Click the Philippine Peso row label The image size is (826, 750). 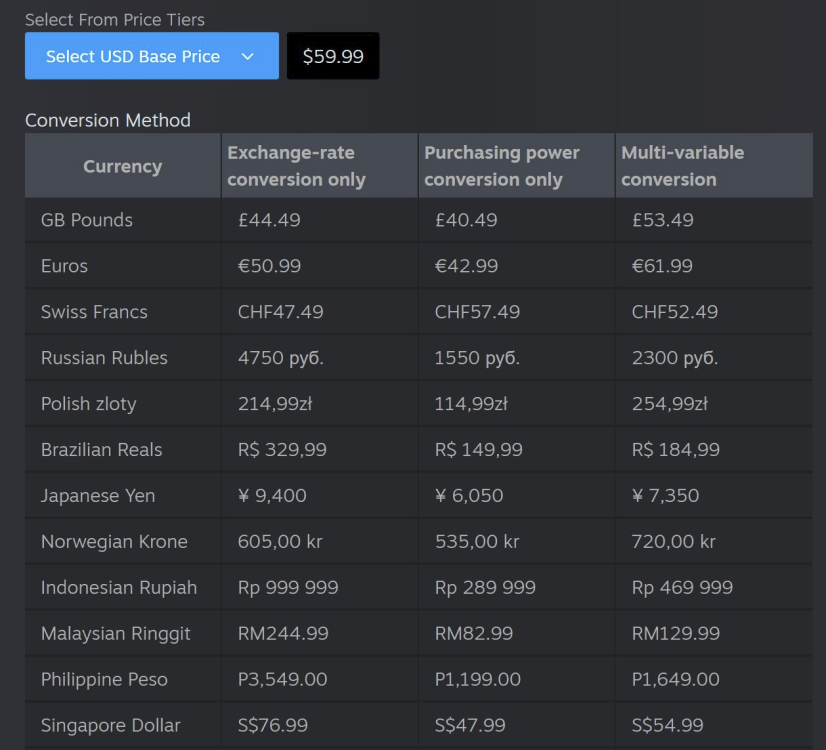(x=104, y=680)
